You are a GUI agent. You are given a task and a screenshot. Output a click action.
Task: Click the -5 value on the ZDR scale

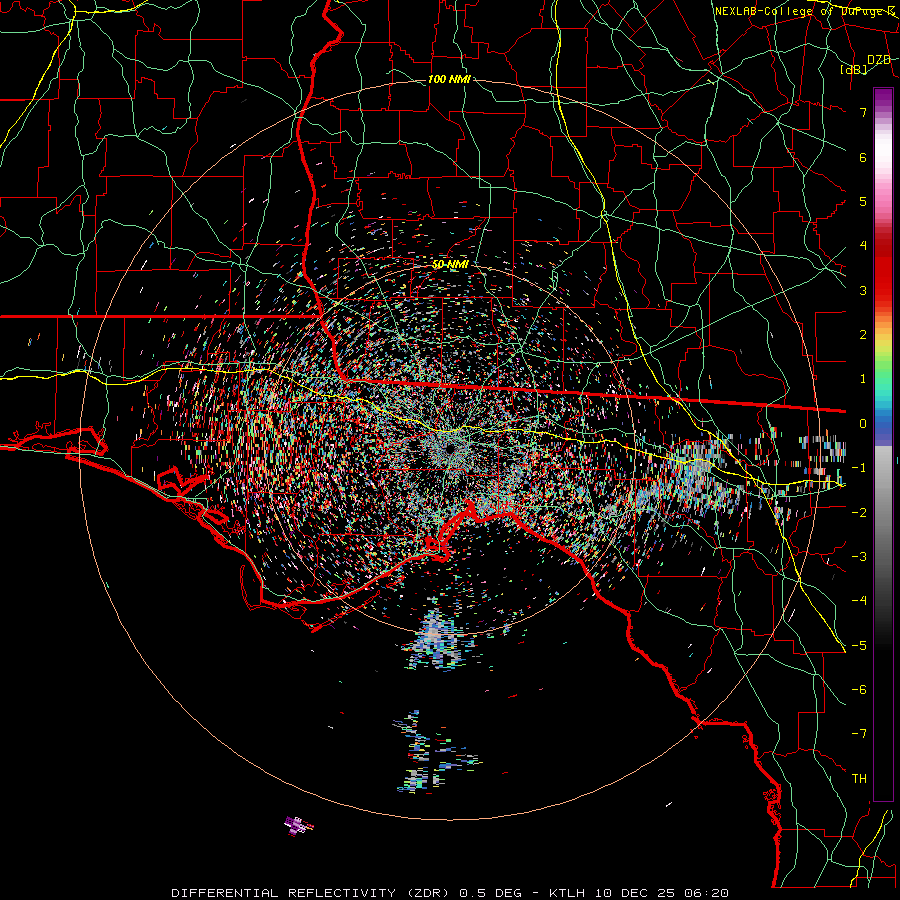coord(859,645)
